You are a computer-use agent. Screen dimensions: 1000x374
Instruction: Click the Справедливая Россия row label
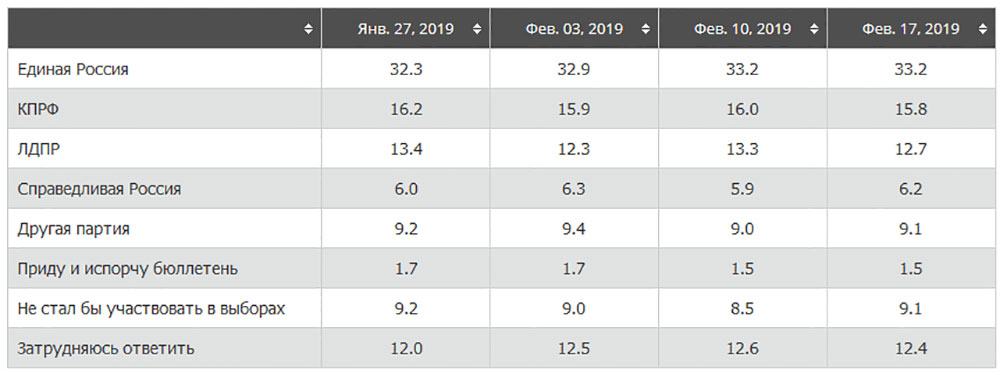coord(99,190)
